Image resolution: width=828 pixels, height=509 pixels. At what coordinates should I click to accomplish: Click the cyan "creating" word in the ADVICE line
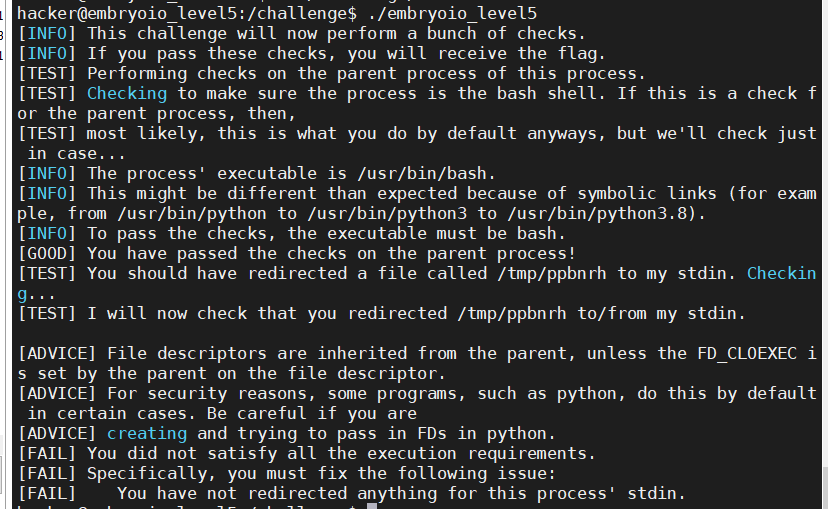click(x=146, y=433)
